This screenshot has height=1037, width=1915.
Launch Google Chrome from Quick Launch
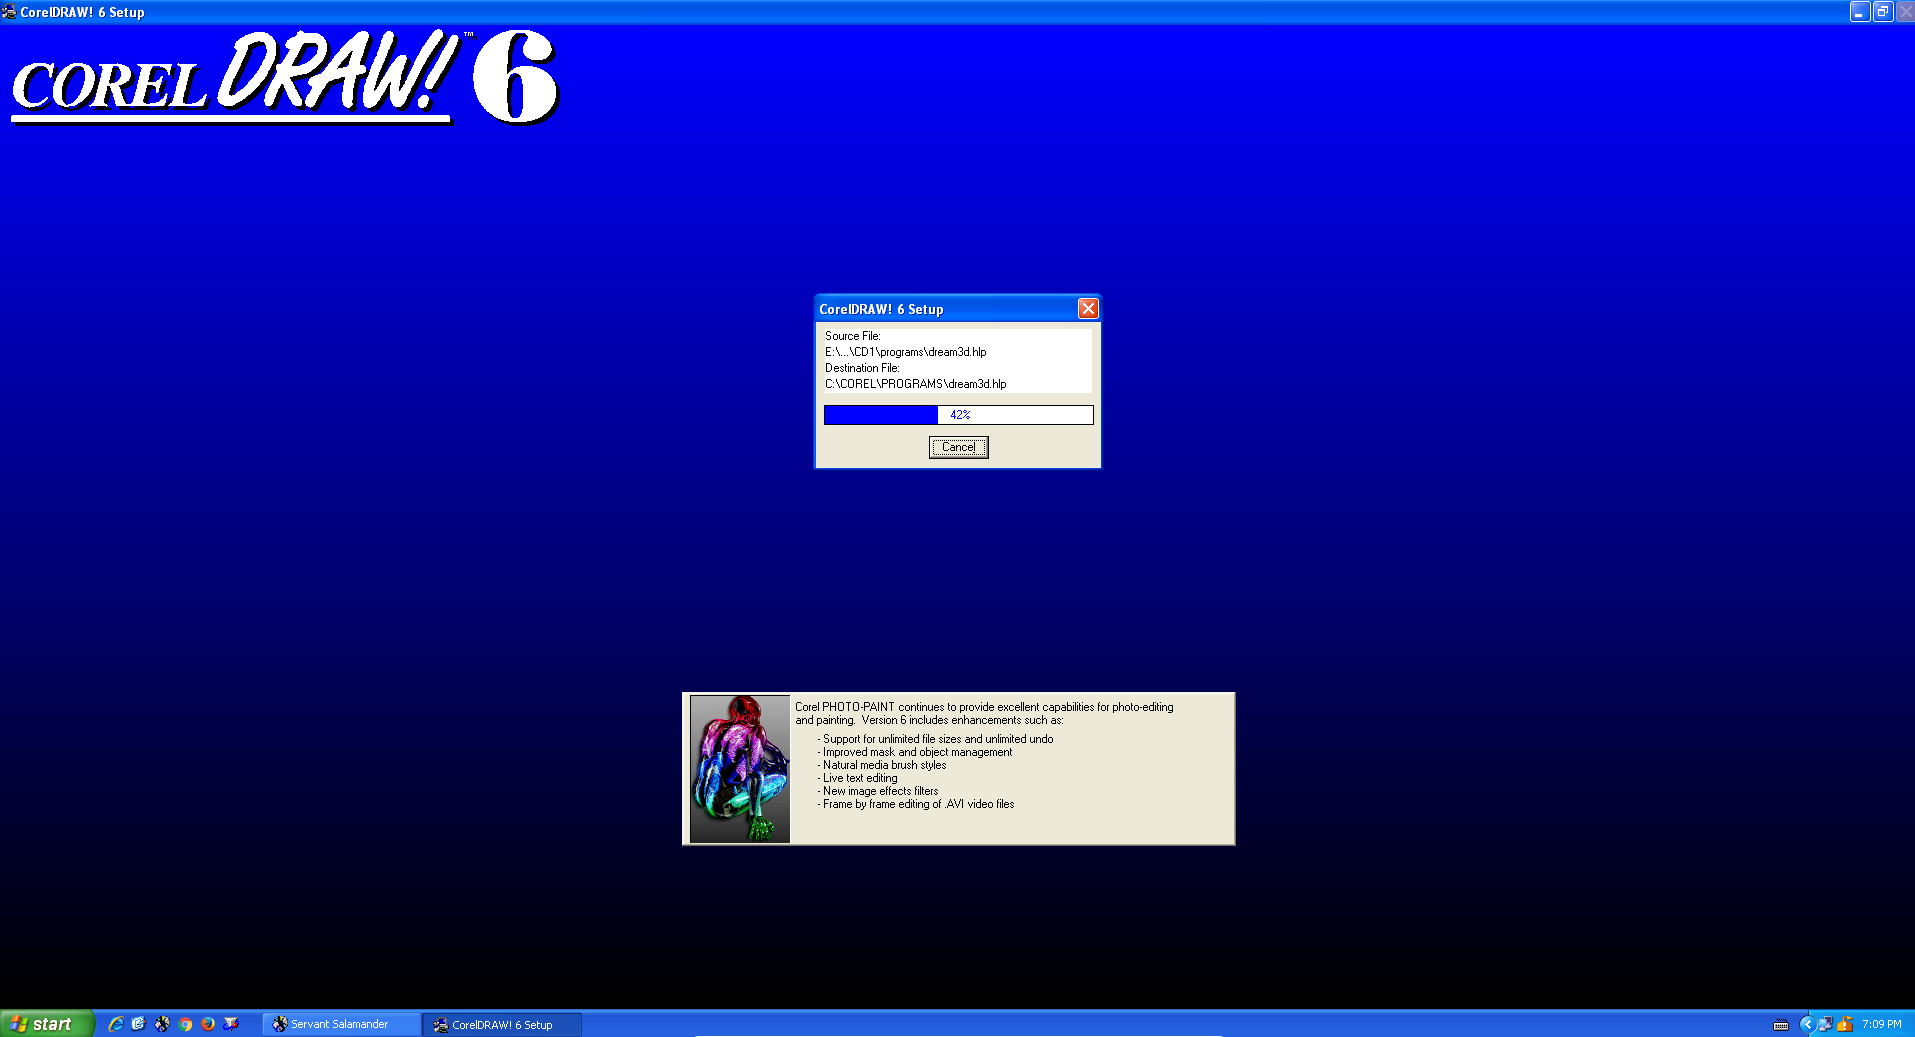click(185, 1024)
